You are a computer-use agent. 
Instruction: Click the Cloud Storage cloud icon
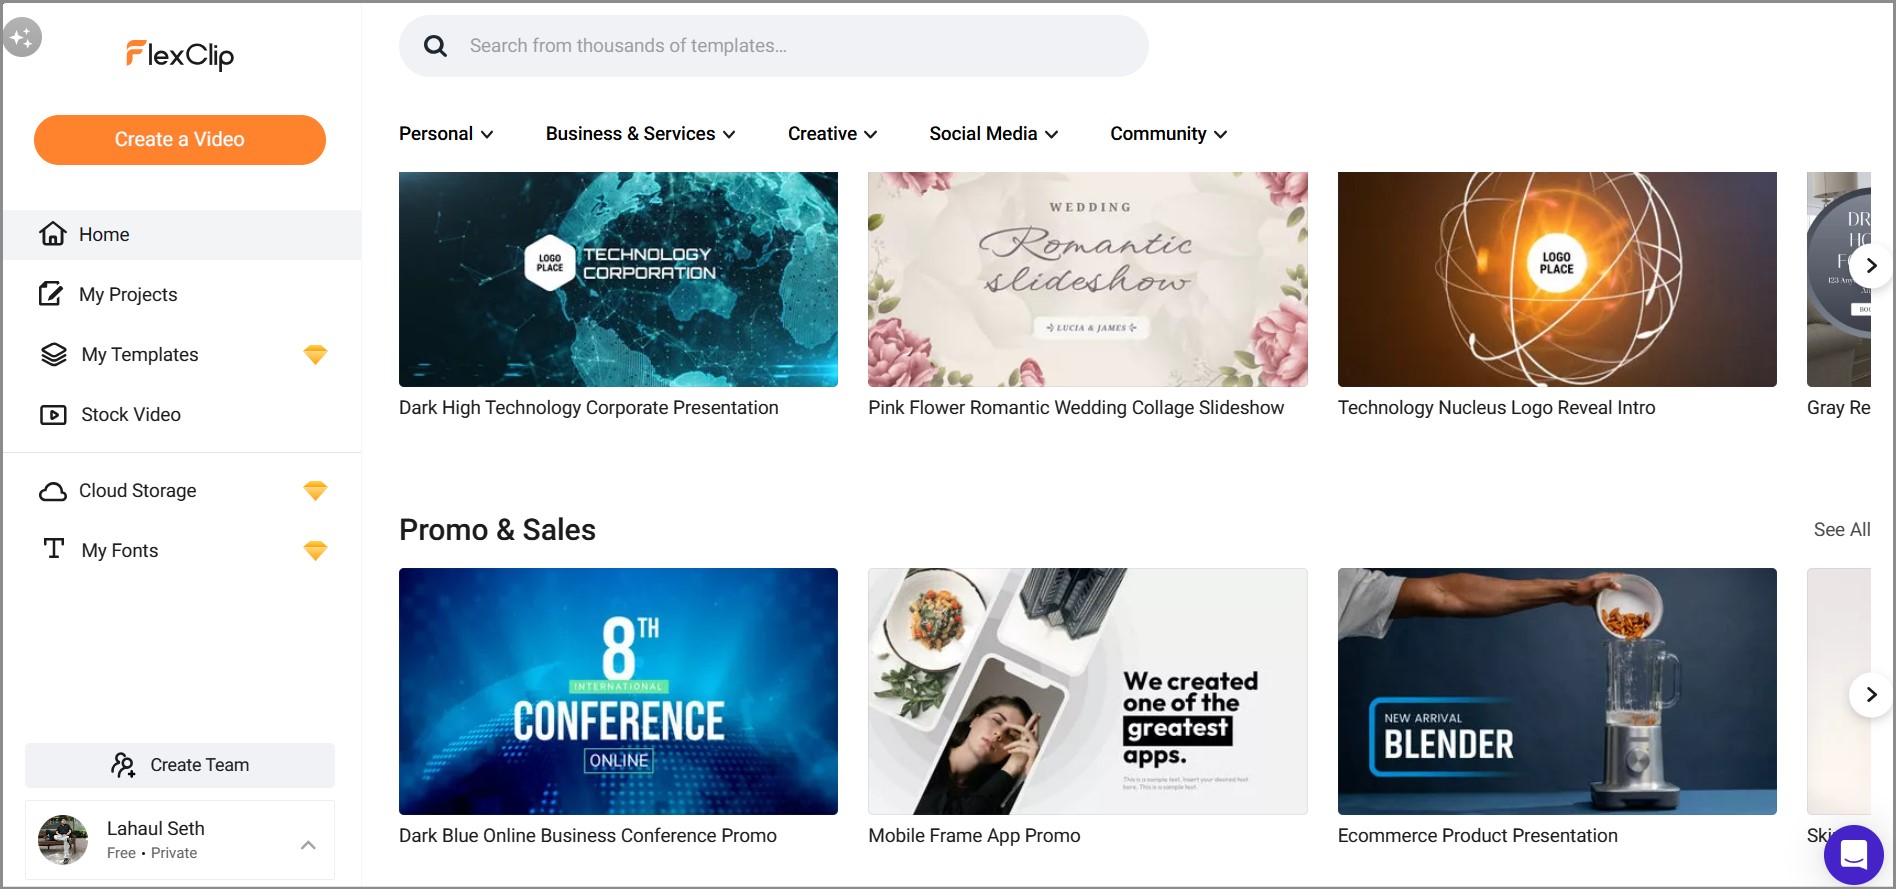click(x=53, y=491)
